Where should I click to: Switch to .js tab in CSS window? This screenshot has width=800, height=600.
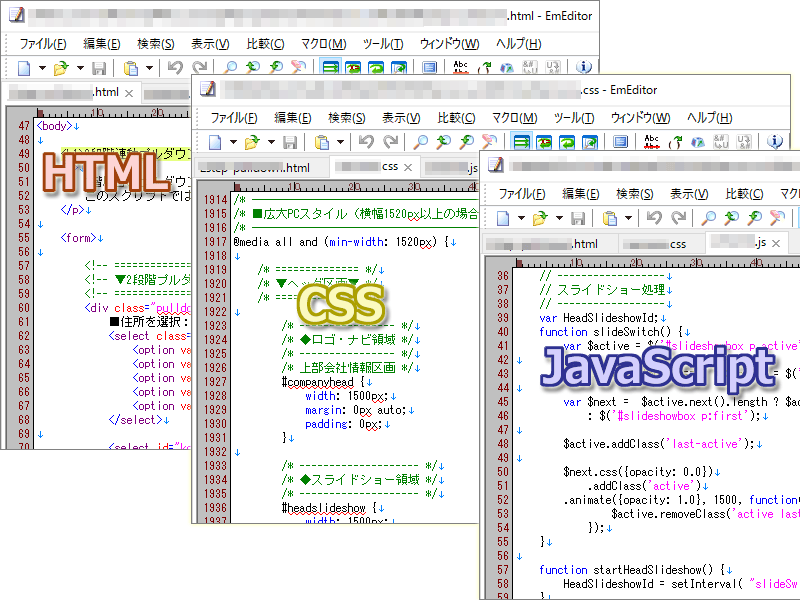[x=452, y=168]
